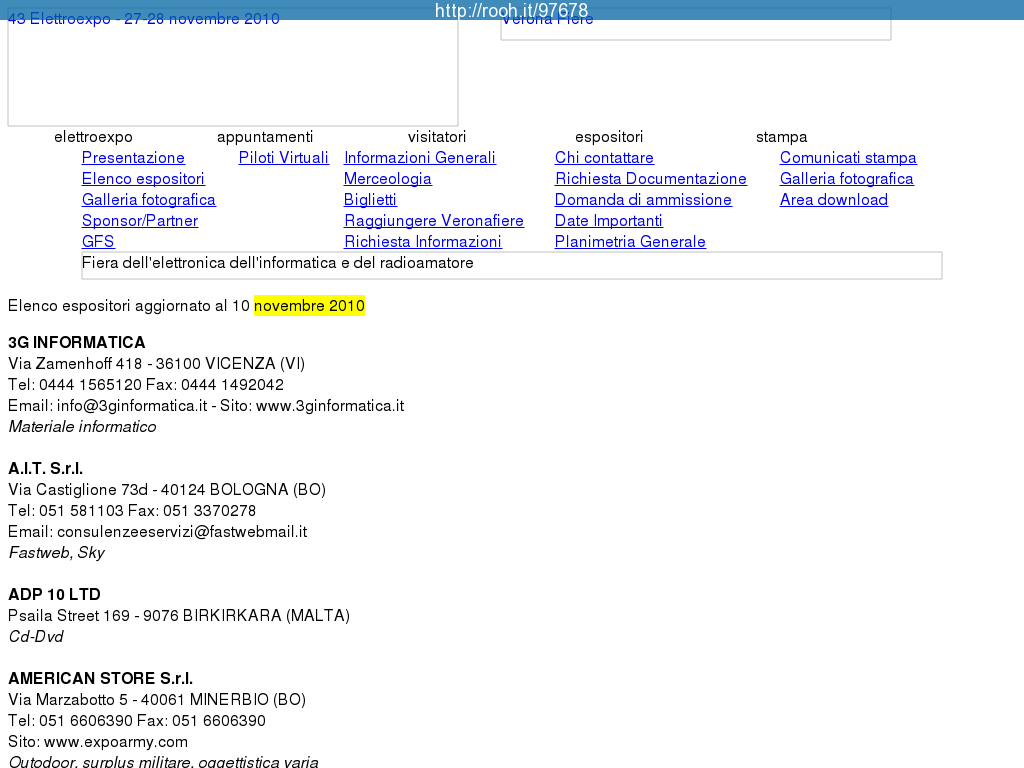This screenshot has width=1024, height=768.
Task: Click the Elenco espositori link
Action: click(x=143, y=179)
